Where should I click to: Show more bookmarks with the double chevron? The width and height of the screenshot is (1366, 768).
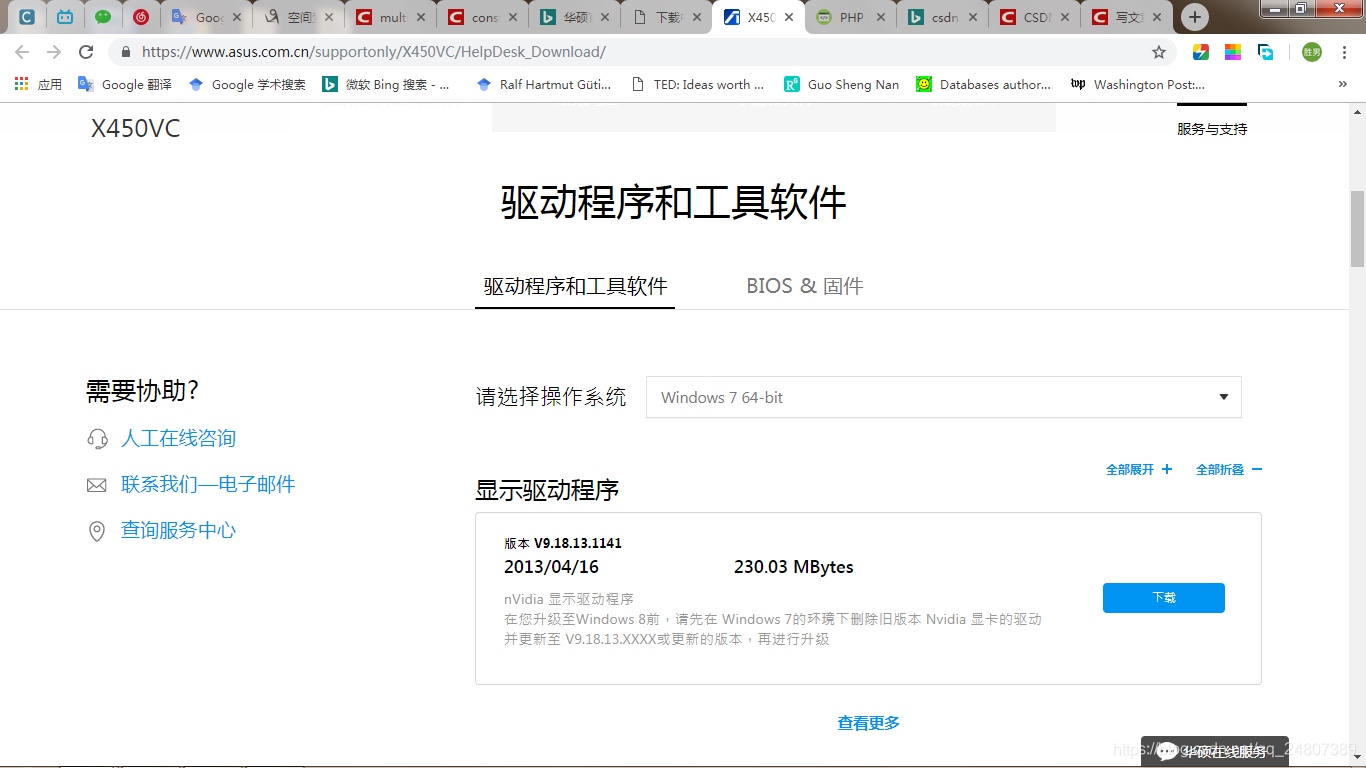click(x=1342, y=85)
